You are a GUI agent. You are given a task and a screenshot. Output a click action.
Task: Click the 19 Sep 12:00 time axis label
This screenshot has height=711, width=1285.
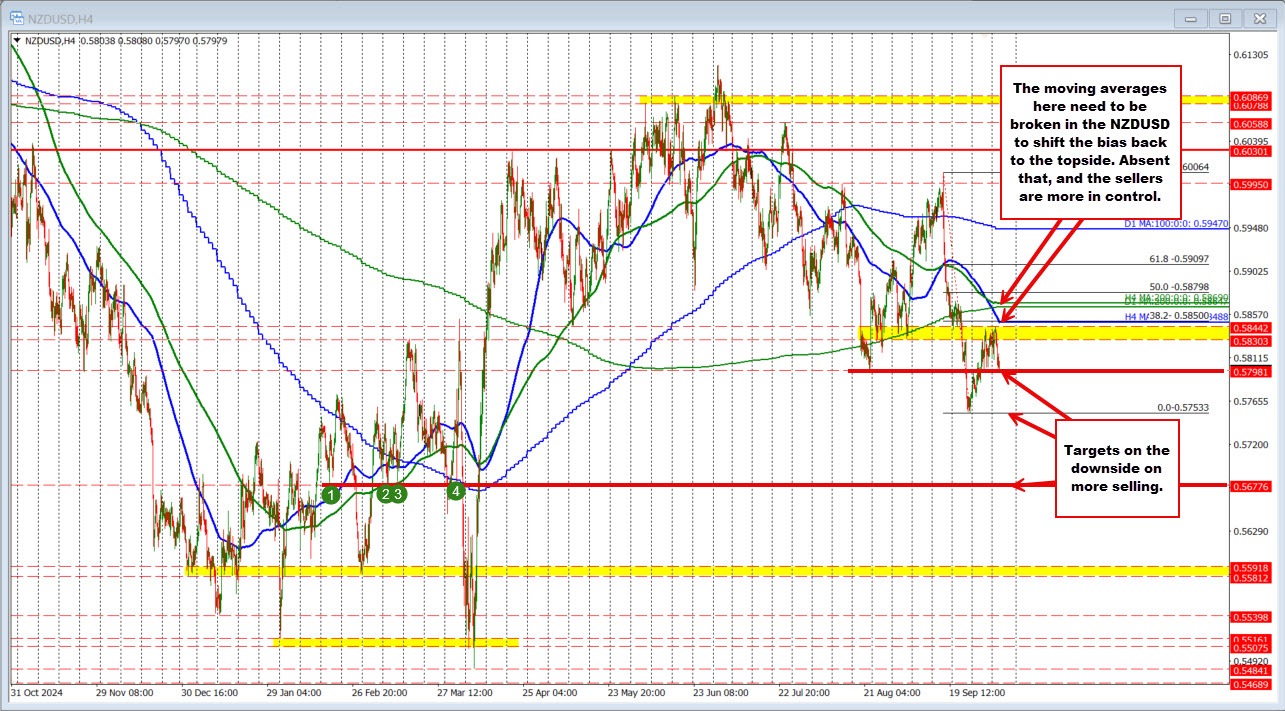click(977, 692)
